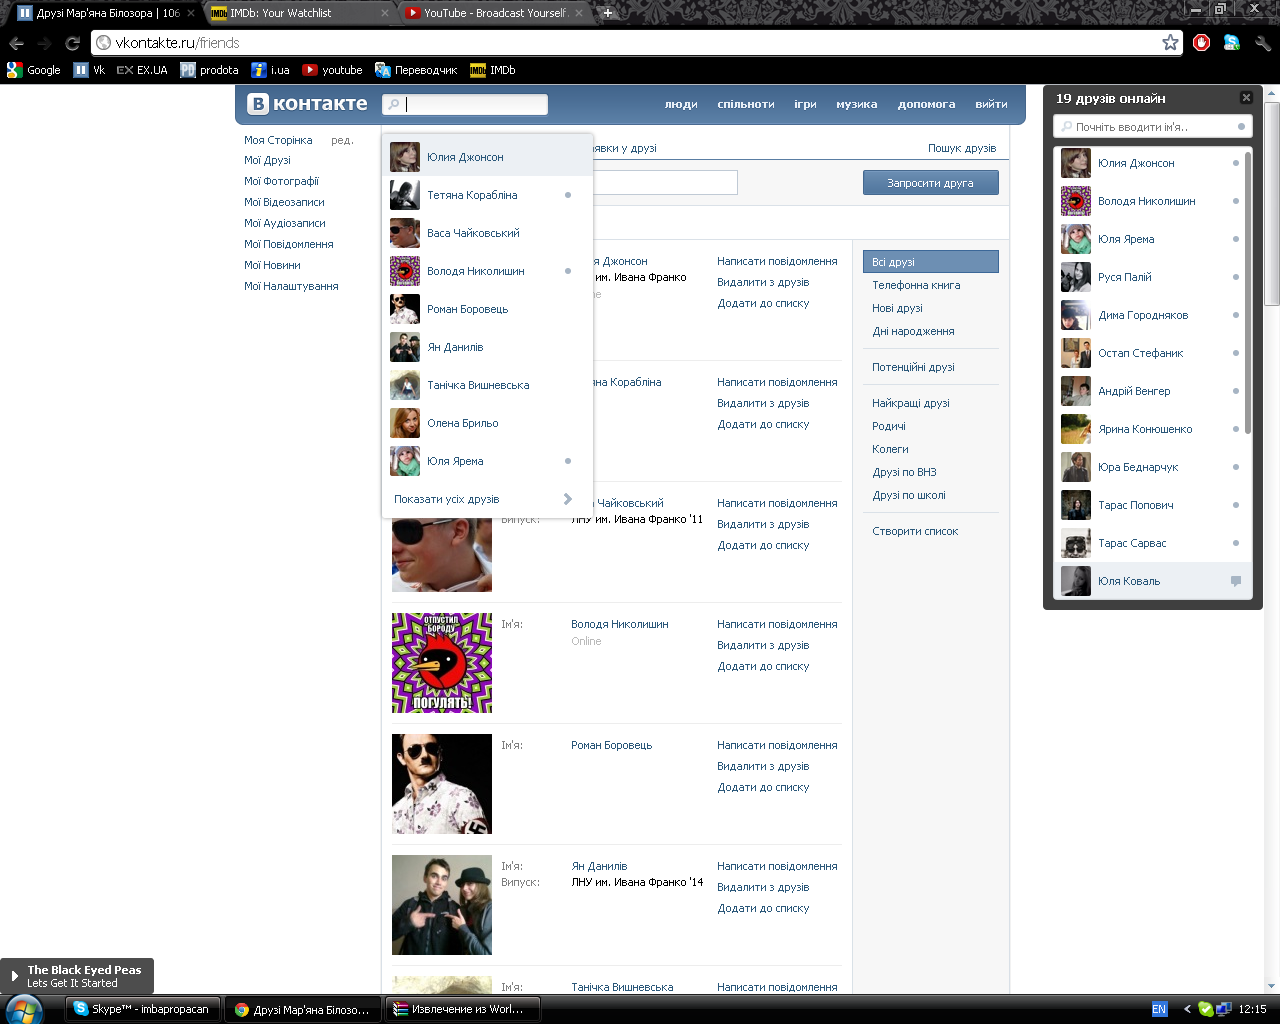Viewport: 1280px width, 1024px height.
Task: Open Володя Николишин's profile photo thumbnail
Action: (x=442, y=663)
